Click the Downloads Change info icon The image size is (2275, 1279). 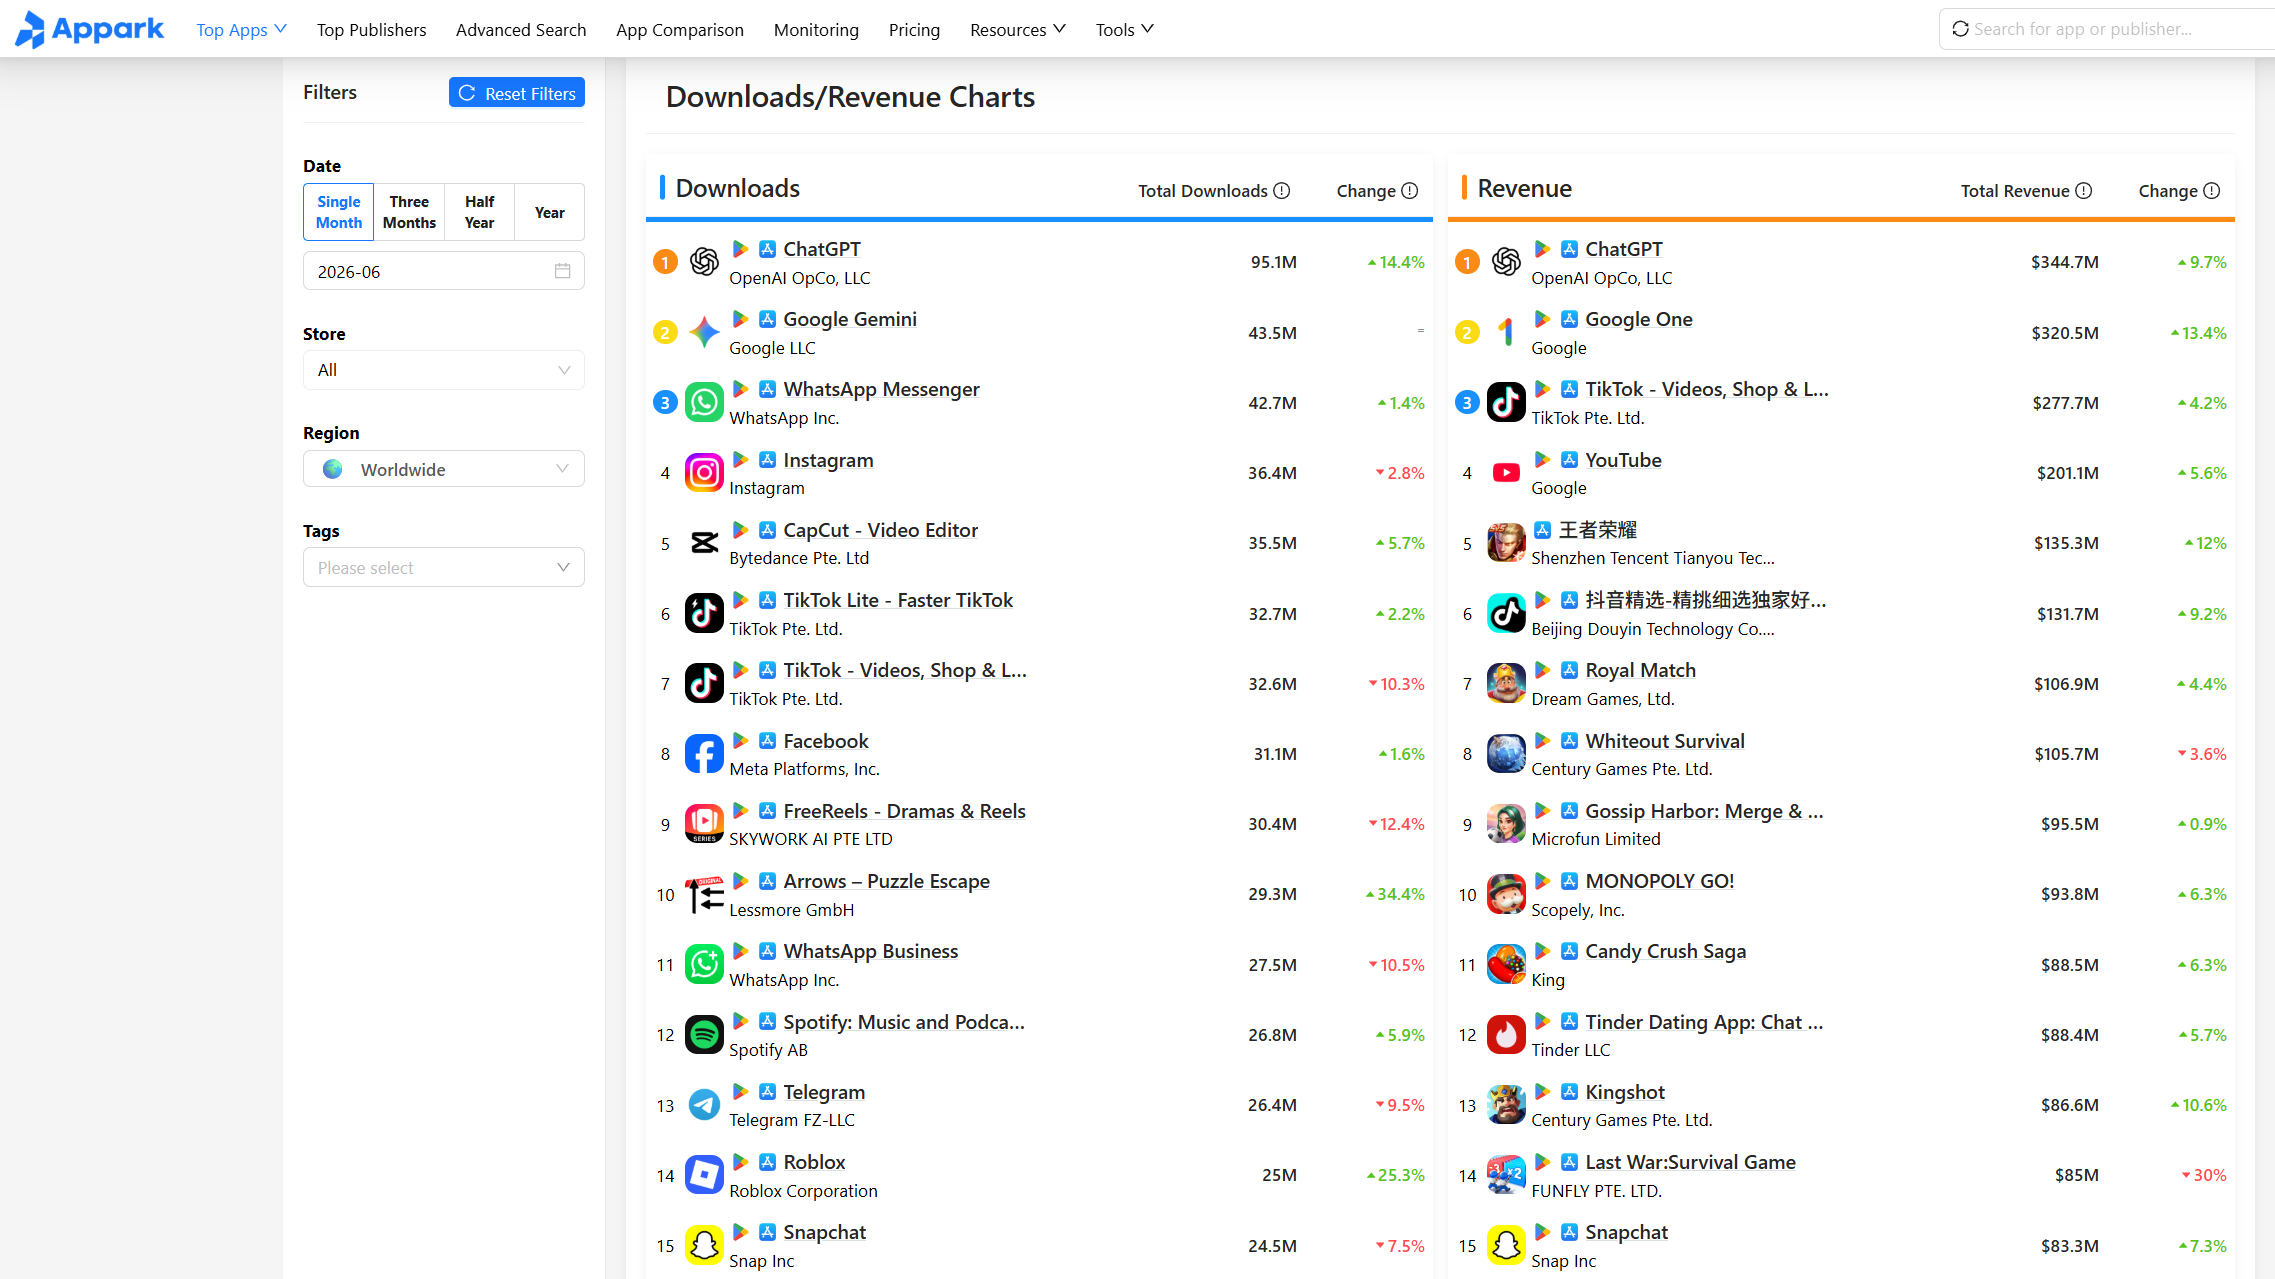pyautogui.click(x=1410, y=190)
